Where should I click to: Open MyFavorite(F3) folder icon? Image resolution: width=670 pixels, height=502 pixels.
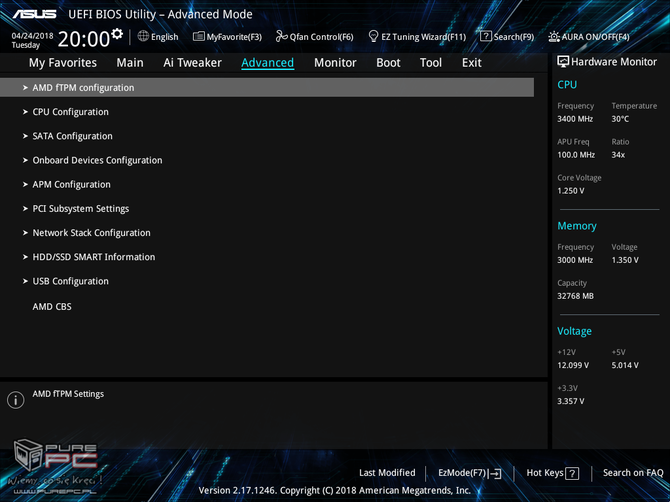(x=198, y=36)
